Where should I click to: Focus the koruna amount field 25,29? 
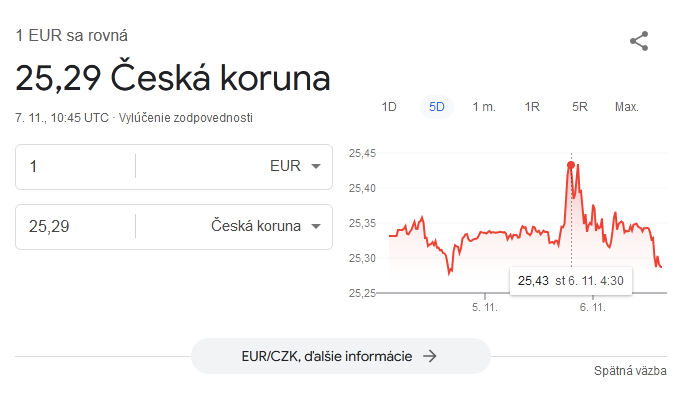pyautogui.click(x=76, y=227)
